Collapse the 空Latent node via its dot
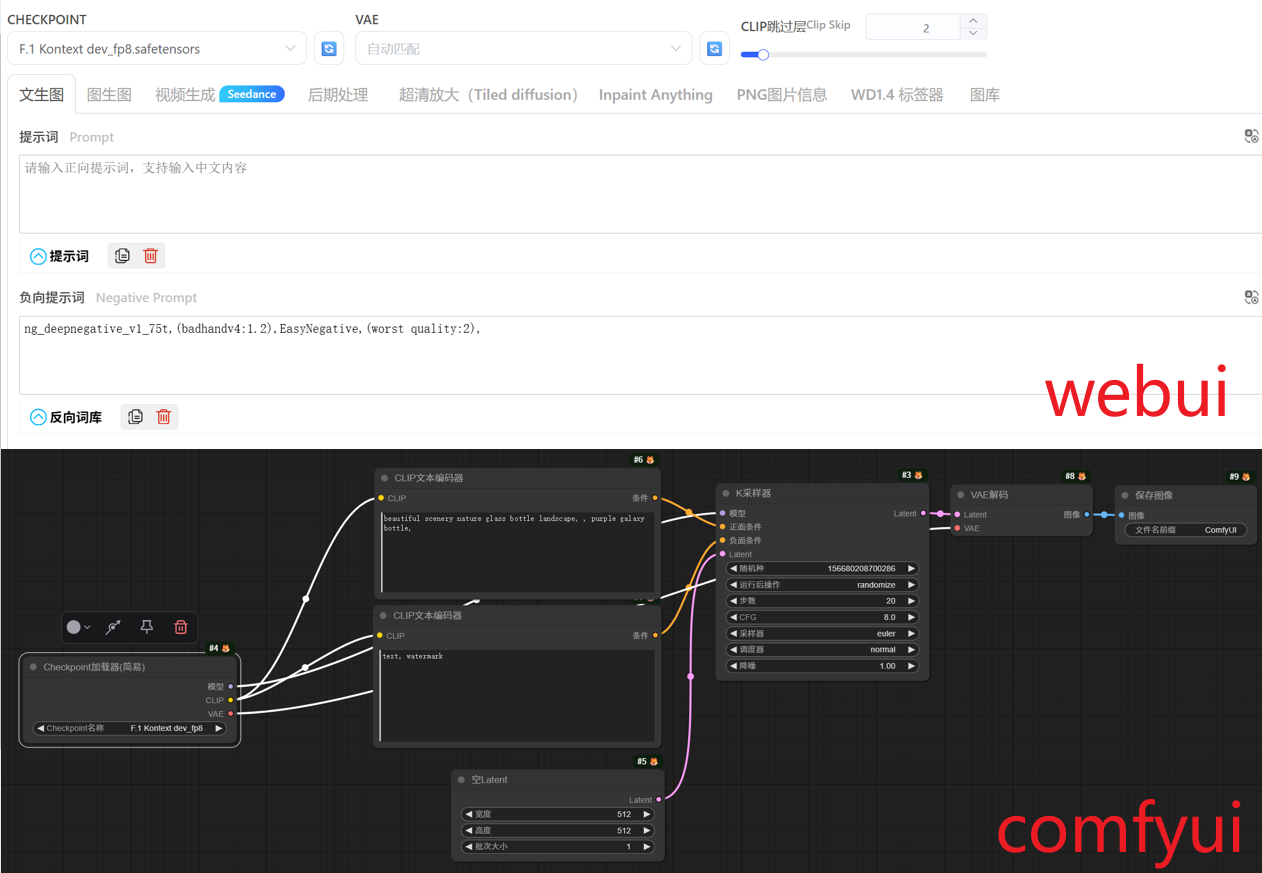This screenshot has height=873, width=1262. tap(461, 779)
